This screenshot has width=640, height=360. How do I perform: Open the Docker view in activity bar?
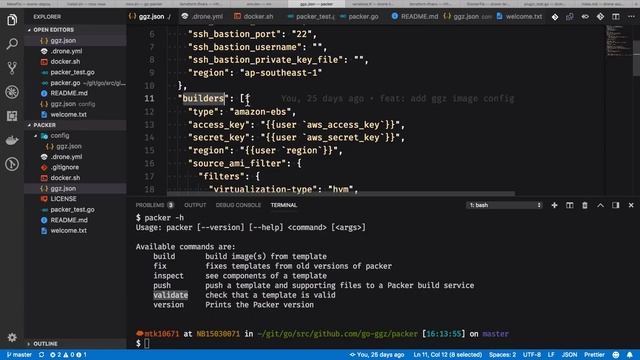click(x=12, y=140)
